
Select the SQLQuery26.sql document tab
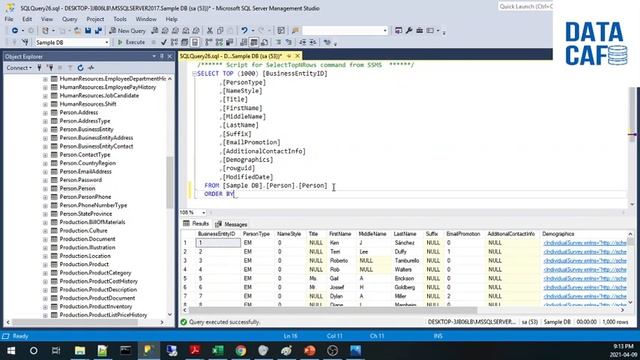pos(231,56)
